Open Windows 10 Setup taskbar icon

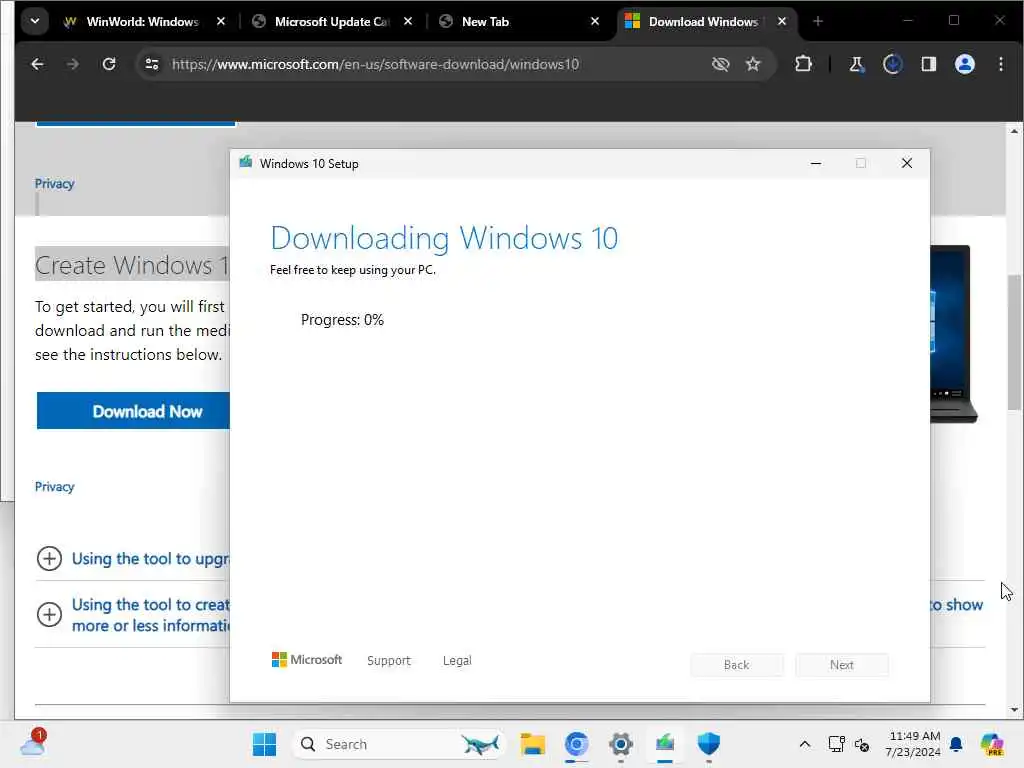(665, 744)
